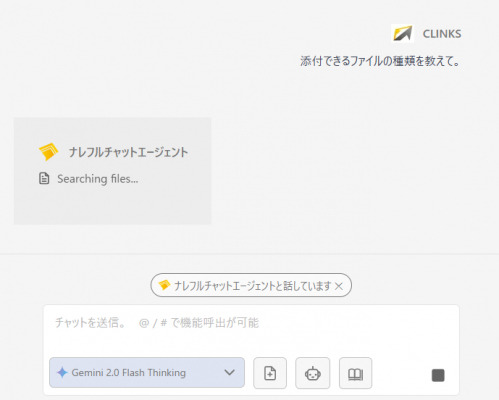499x400 pixels.
Task: Open the book knowledge library icon
Action: (x=355, y=373)
